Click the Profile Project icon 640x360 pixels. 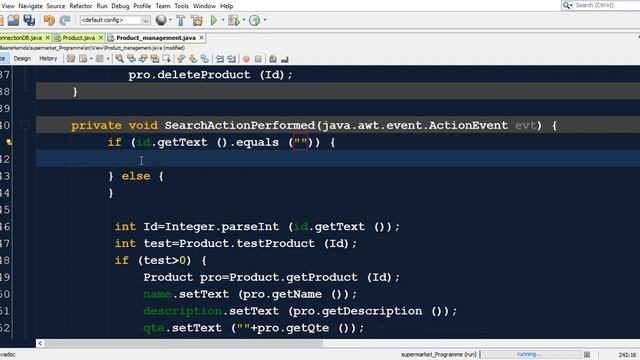[x=255, y=20]
